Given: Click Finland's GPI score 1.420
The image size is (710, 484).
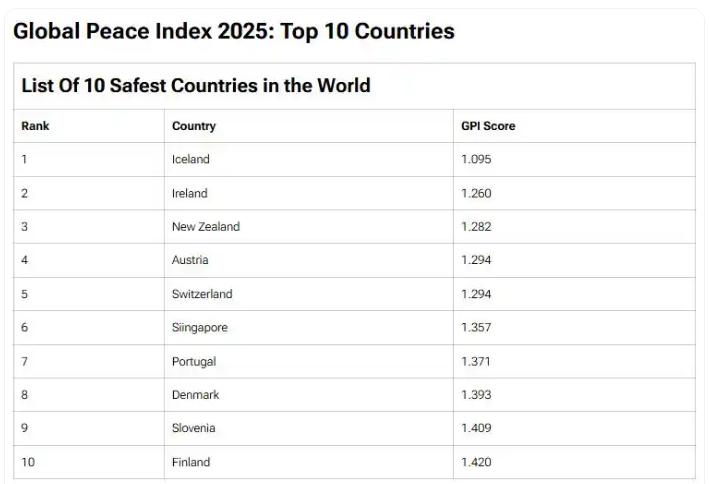Looking at the screenshot, I should tap(476, 462).
